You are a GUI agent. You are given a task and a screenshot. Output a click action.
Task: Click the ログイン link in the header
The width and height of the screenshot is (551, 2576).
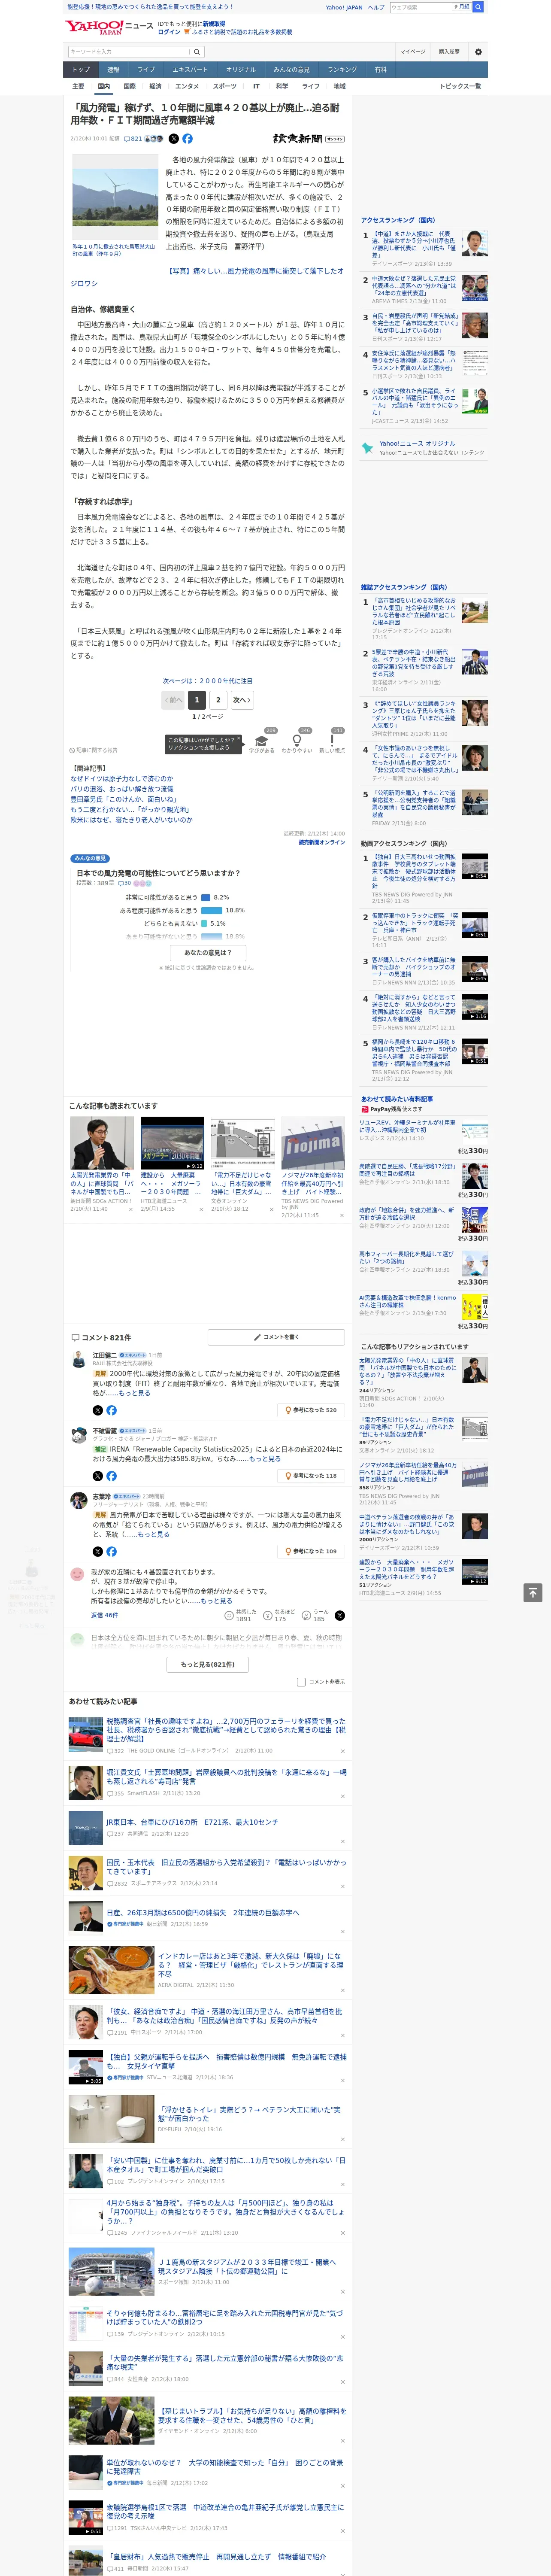click(x=169, y=32)
